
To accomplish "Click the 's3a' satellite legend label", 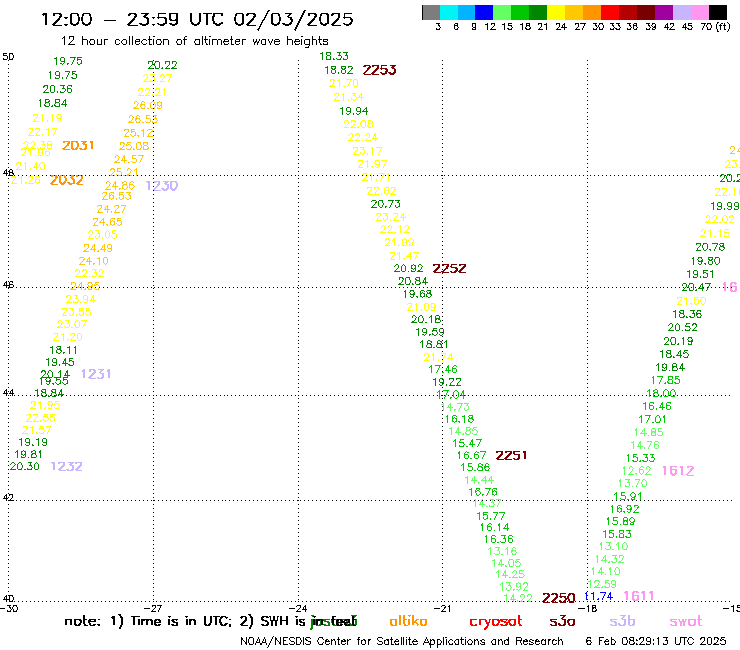I will [563, 622].
